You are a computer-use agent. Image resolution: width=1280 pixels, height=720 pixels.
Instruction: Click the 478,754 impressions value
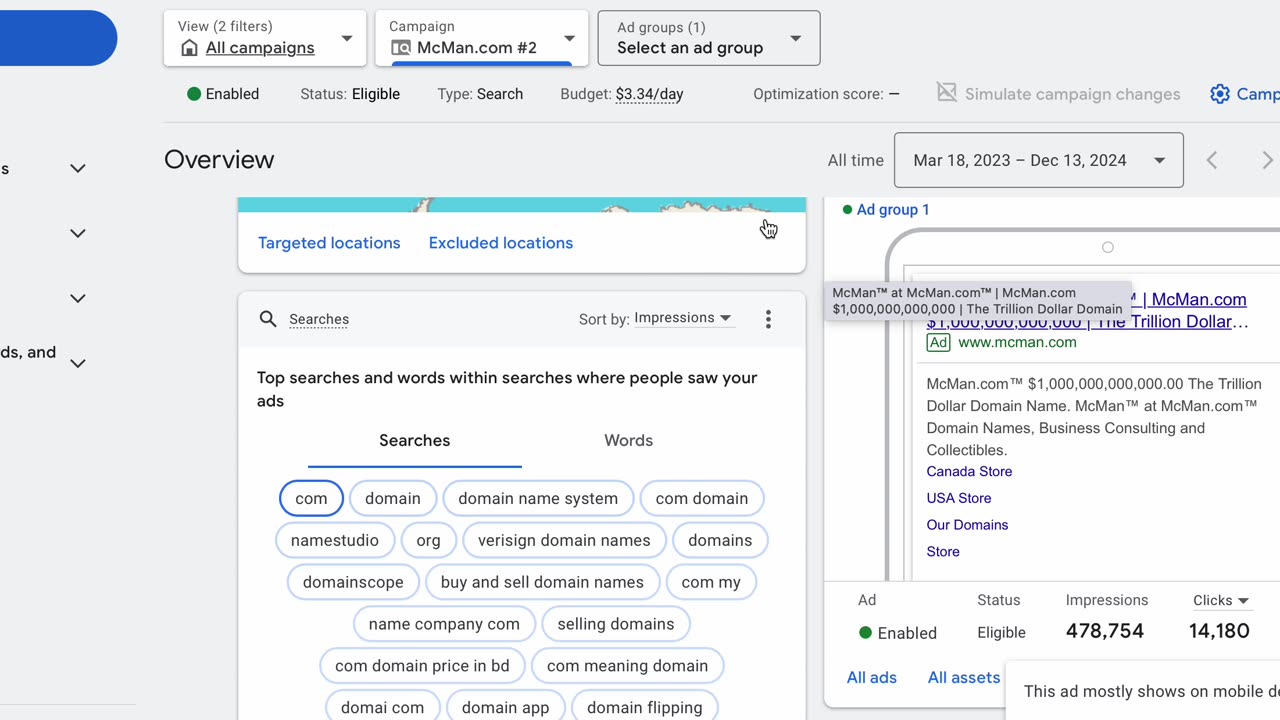(1105, 631)
